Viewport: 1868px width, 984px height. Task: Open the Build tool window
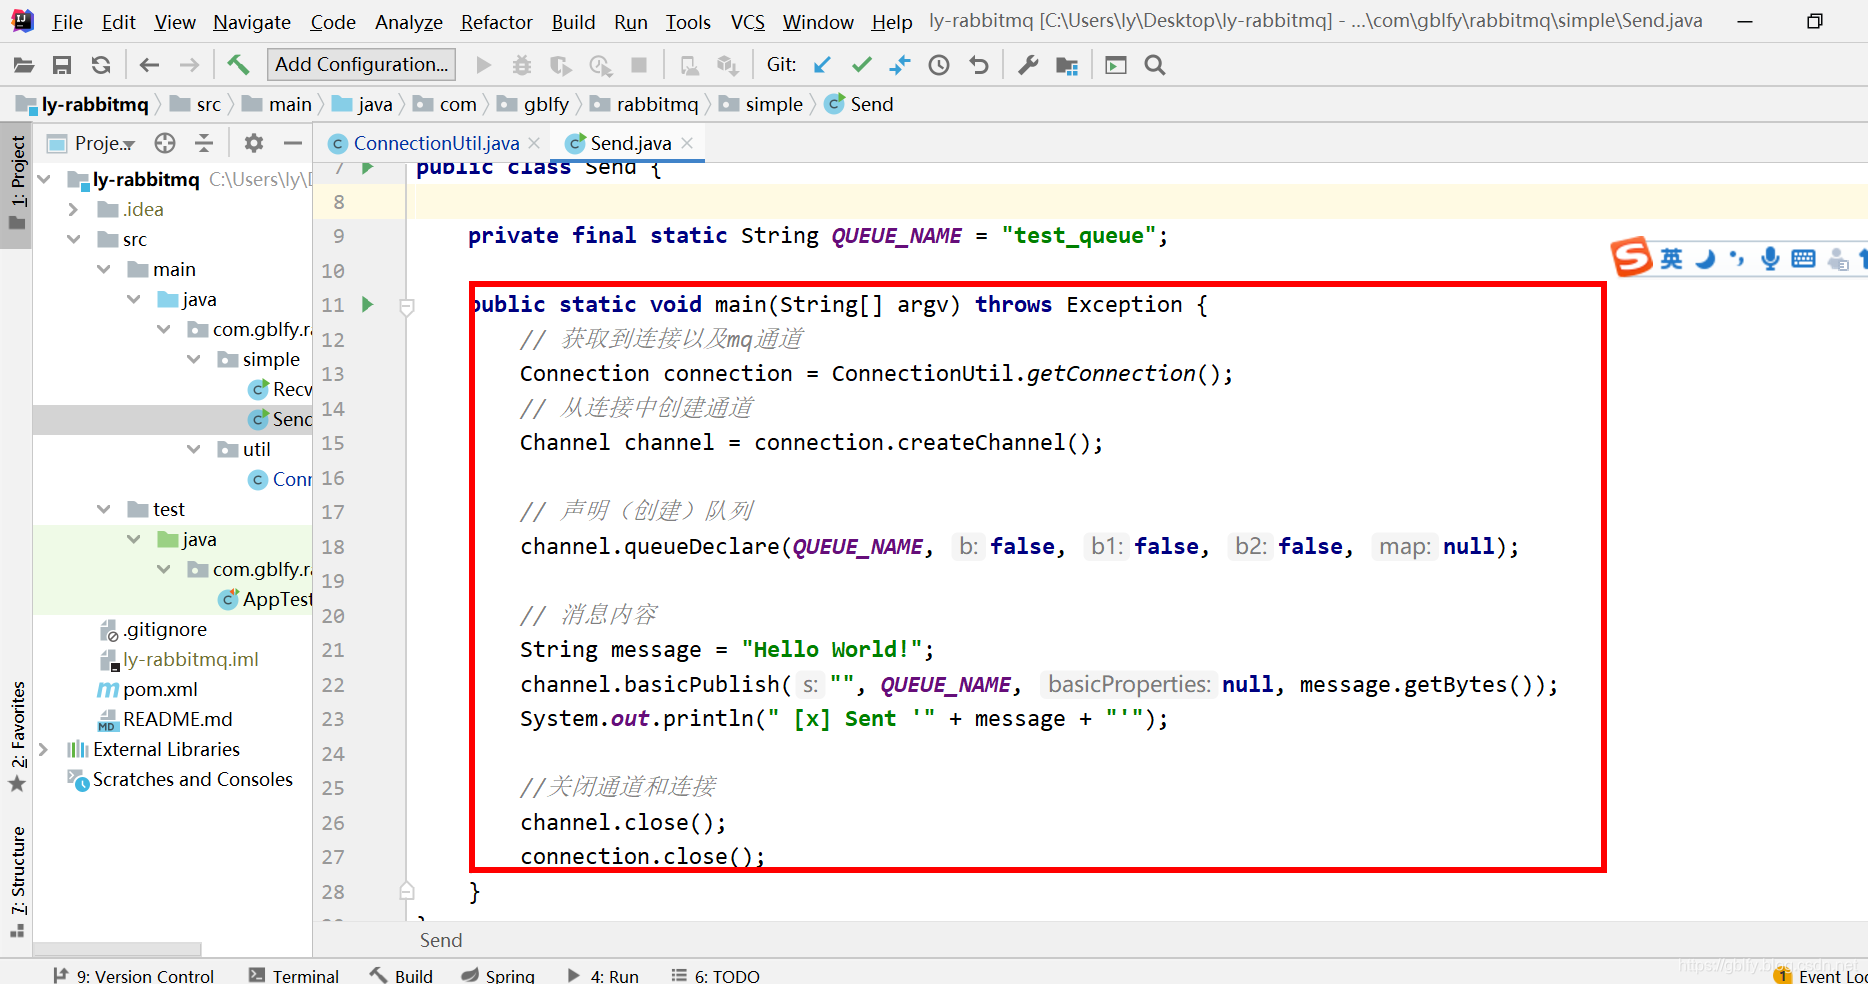click(402, 975)
